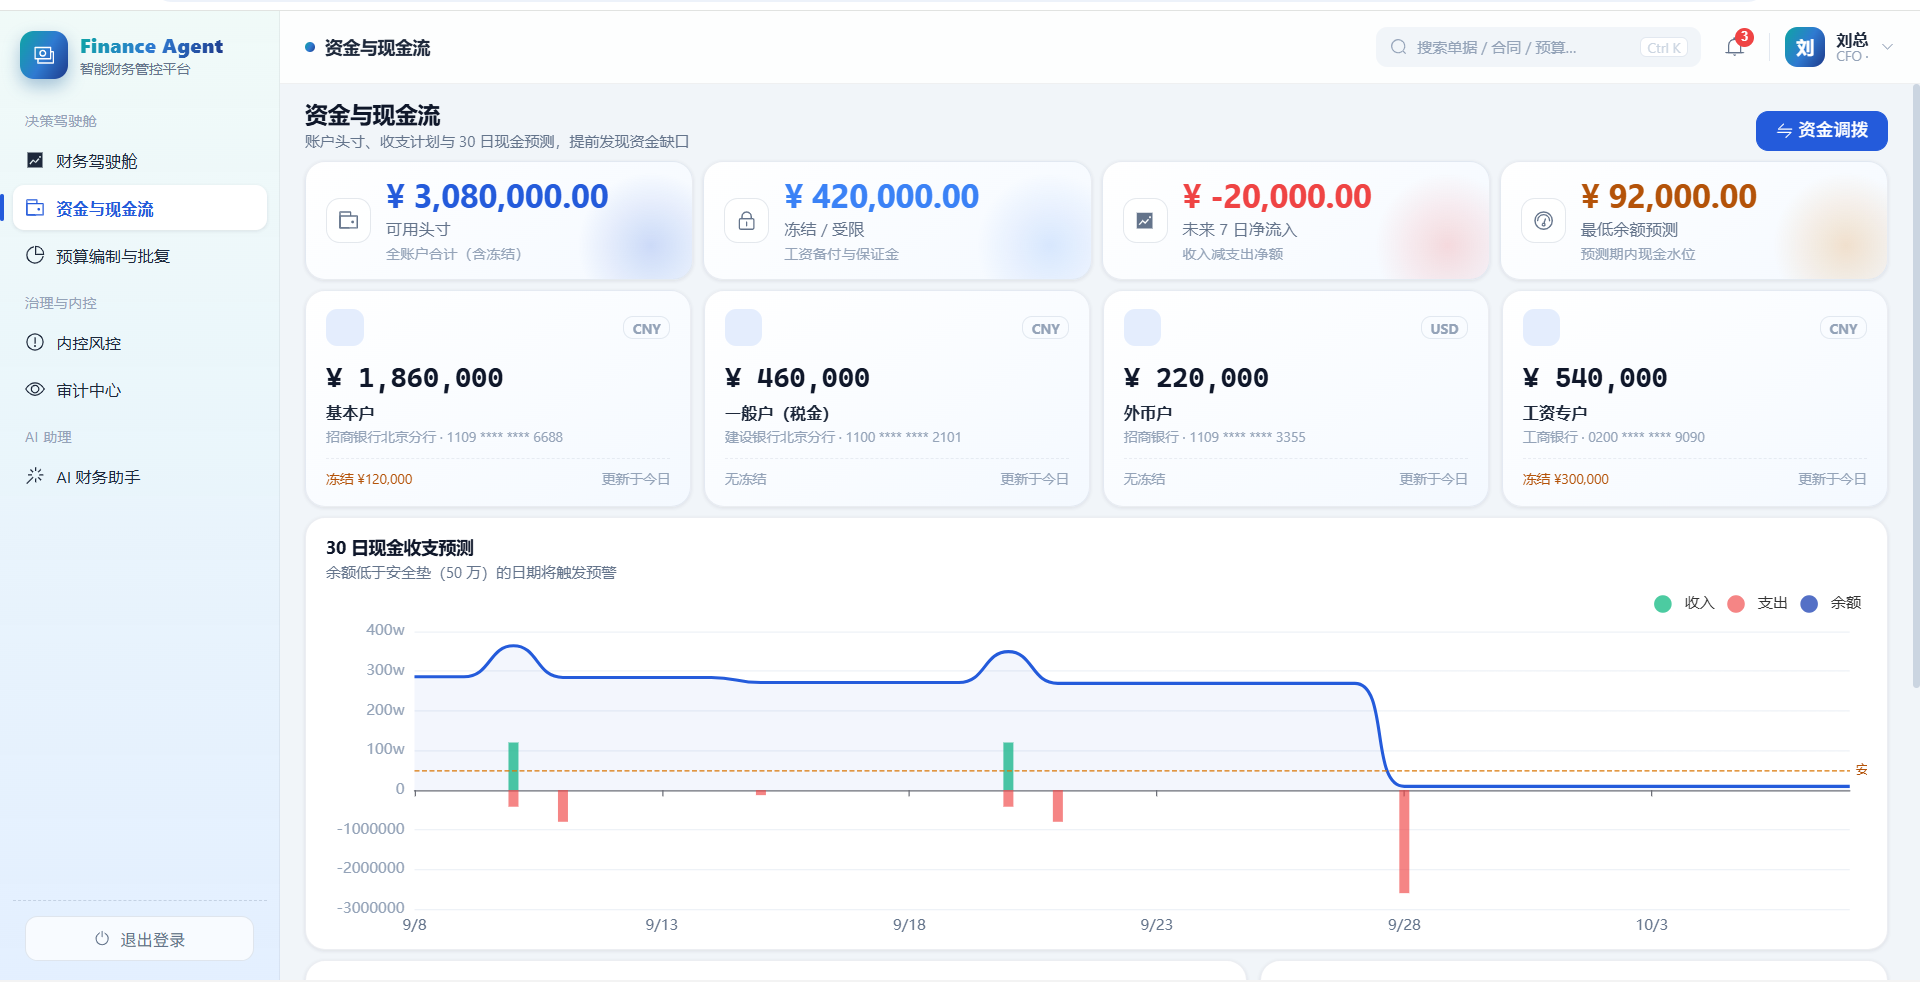Toggle 收入 series in chart legend
The height and width of the screenshot is (982, 1920).
pyautogui.click(x=1685, y=603)
